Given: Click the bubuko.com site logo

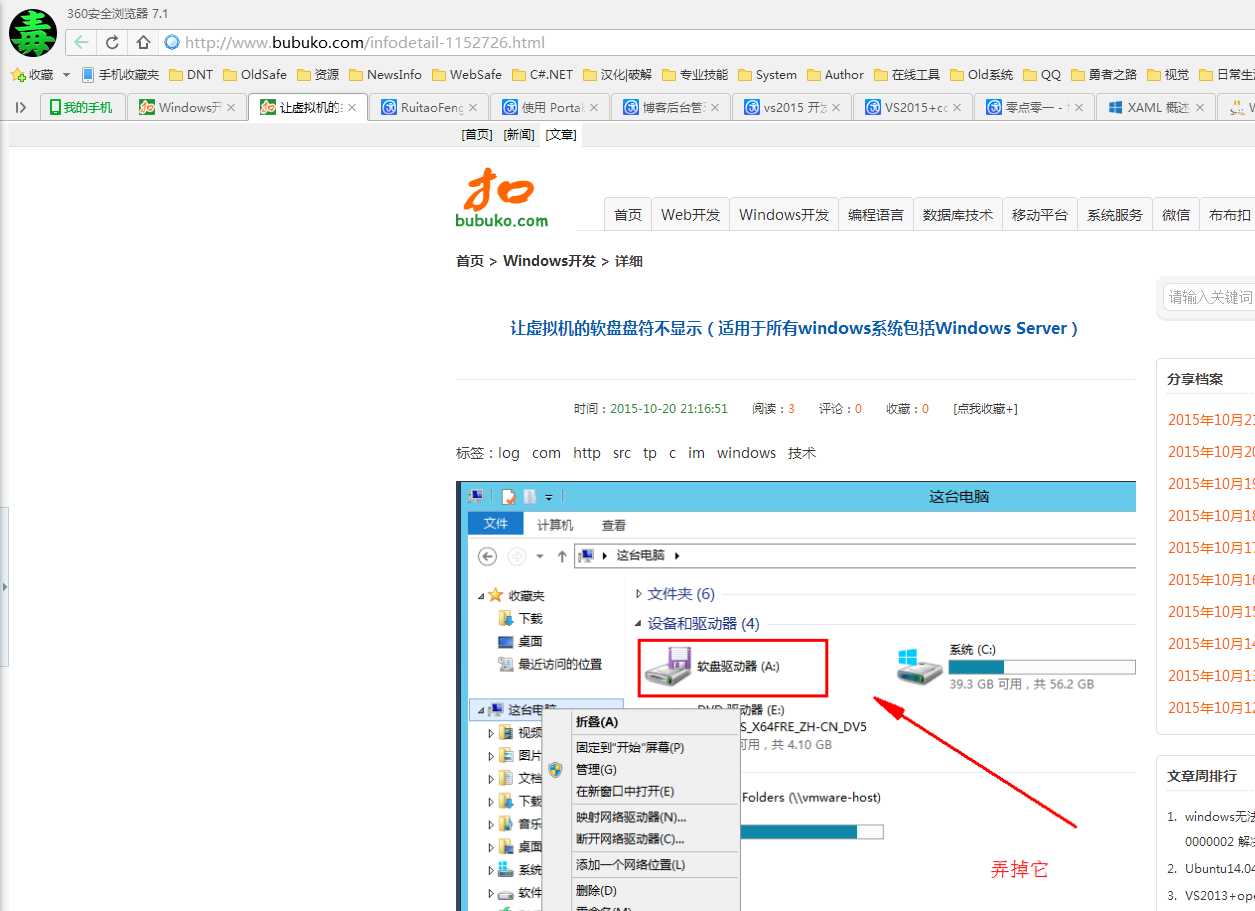Looking at the screenshot, I should (x=502, y=197).
